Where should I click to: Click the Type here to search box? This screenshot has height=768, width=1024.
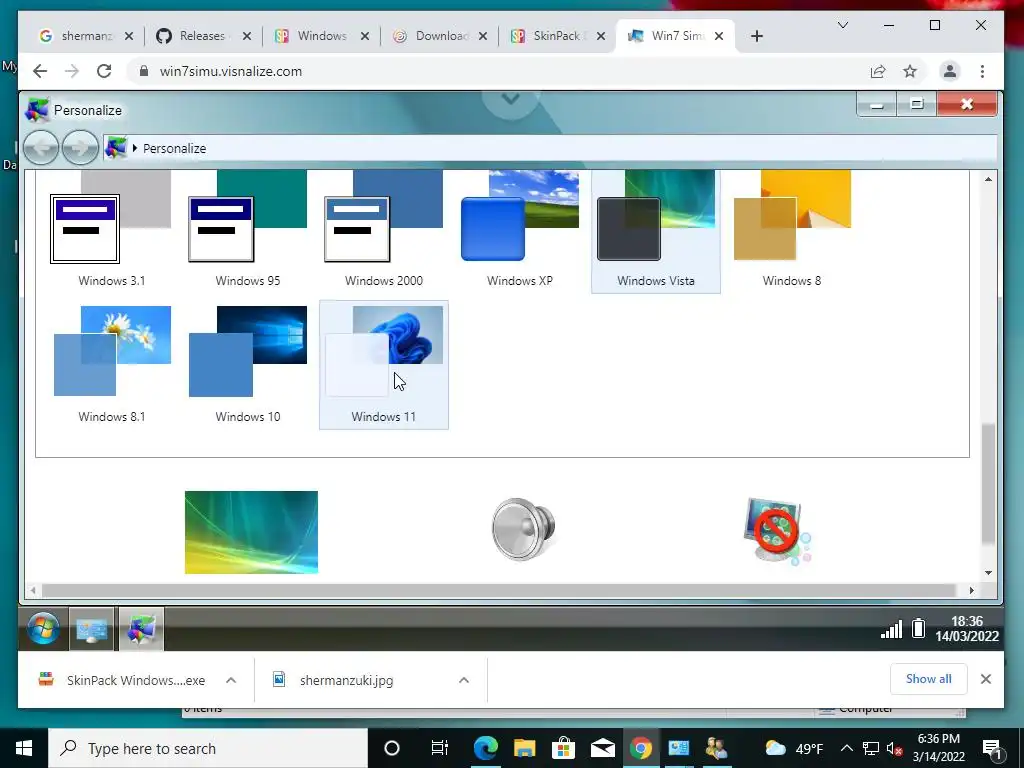click(208, 748)
